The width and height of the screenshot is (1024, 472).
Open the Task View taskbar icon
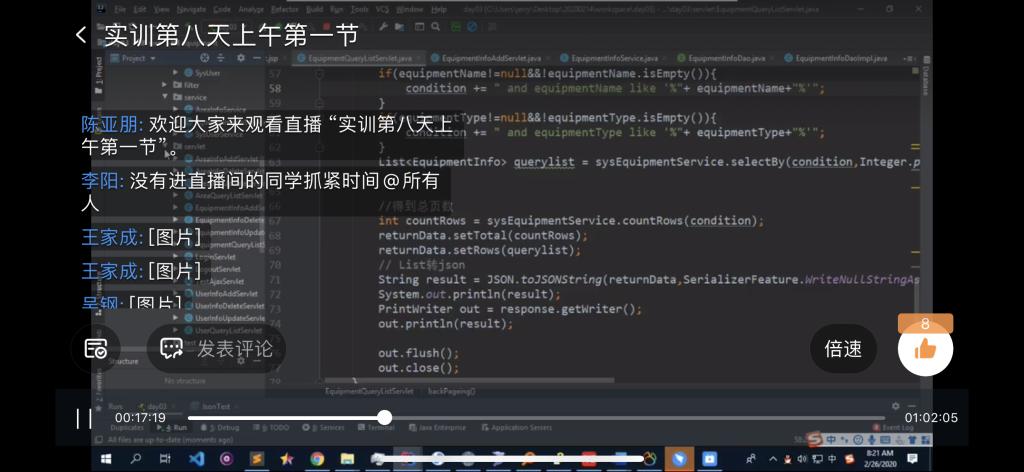pyautogui.click(x=165, y=459)
